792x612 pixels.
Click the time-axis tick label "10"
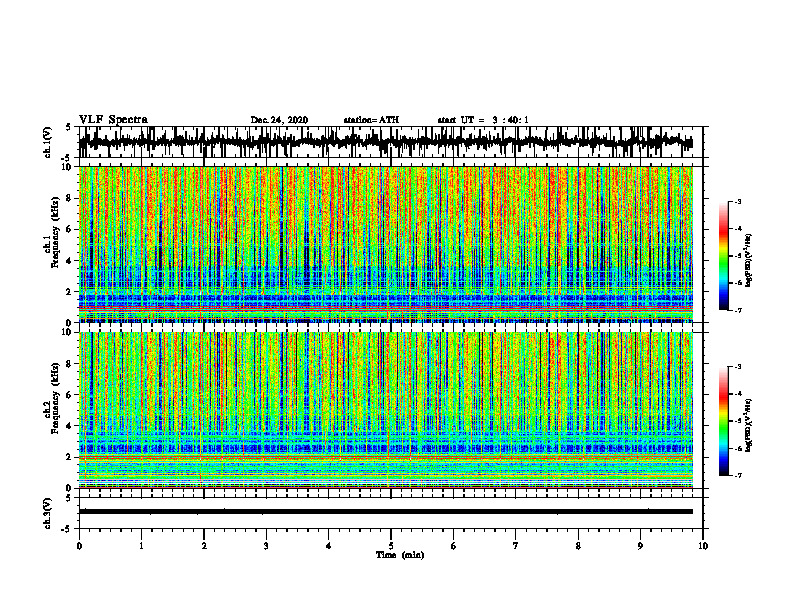click(x=703, y=546)
